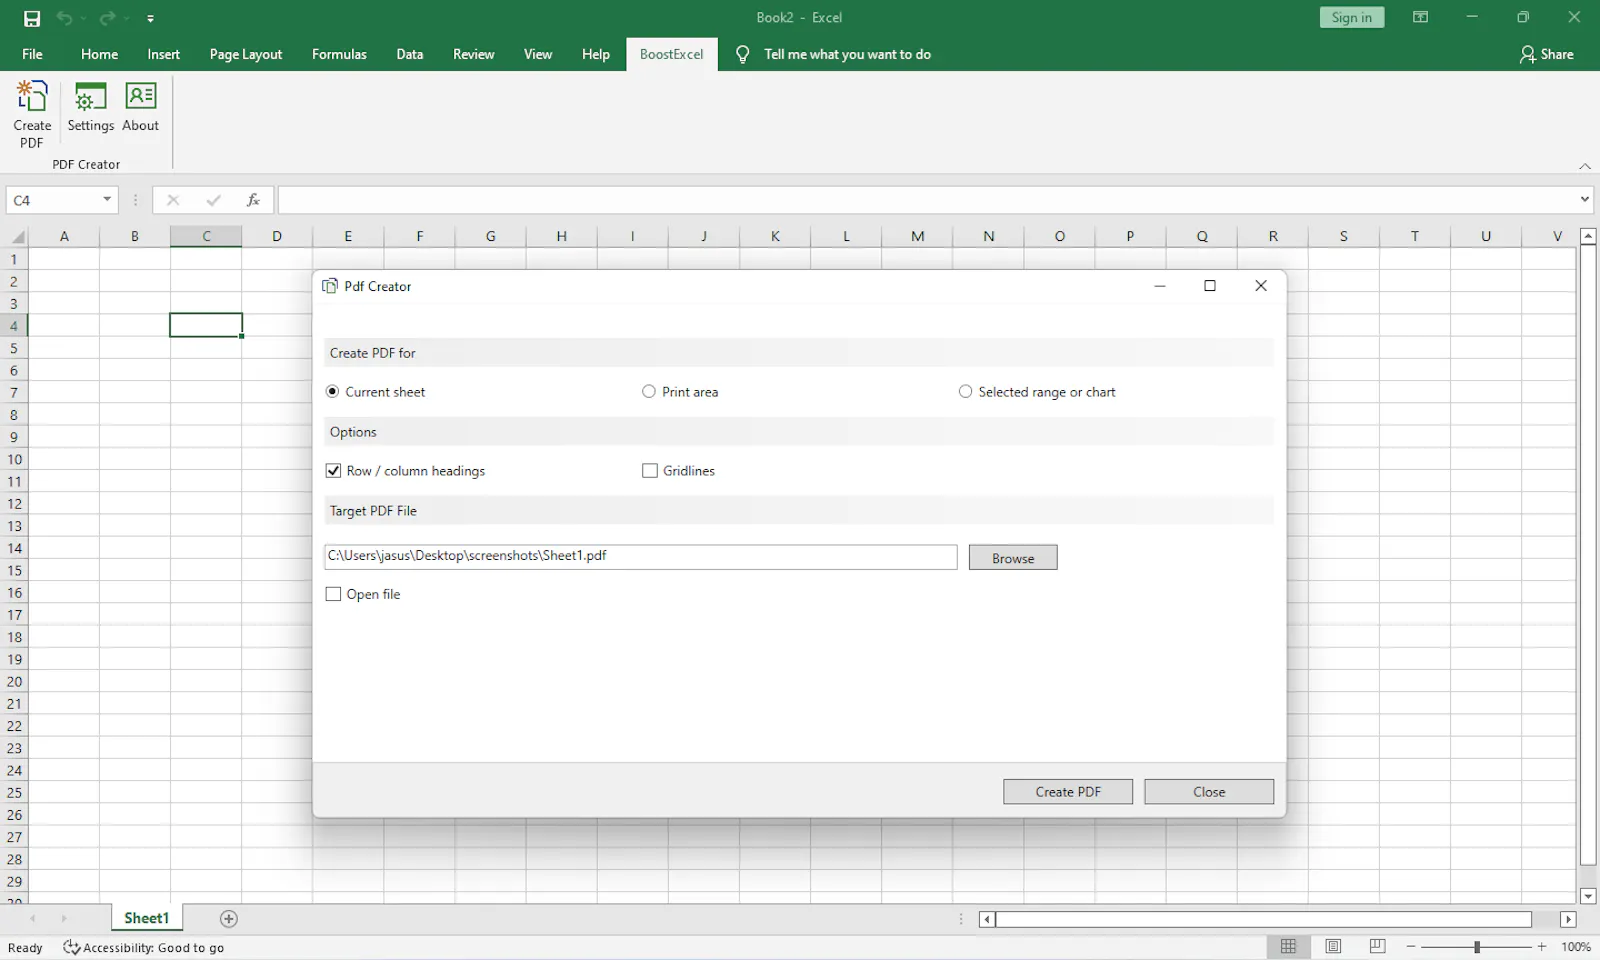This screenshot has width=1600, height=960.
Task: Maximize the Pdf Creator dialog
Action: [x=1210, y=286]
